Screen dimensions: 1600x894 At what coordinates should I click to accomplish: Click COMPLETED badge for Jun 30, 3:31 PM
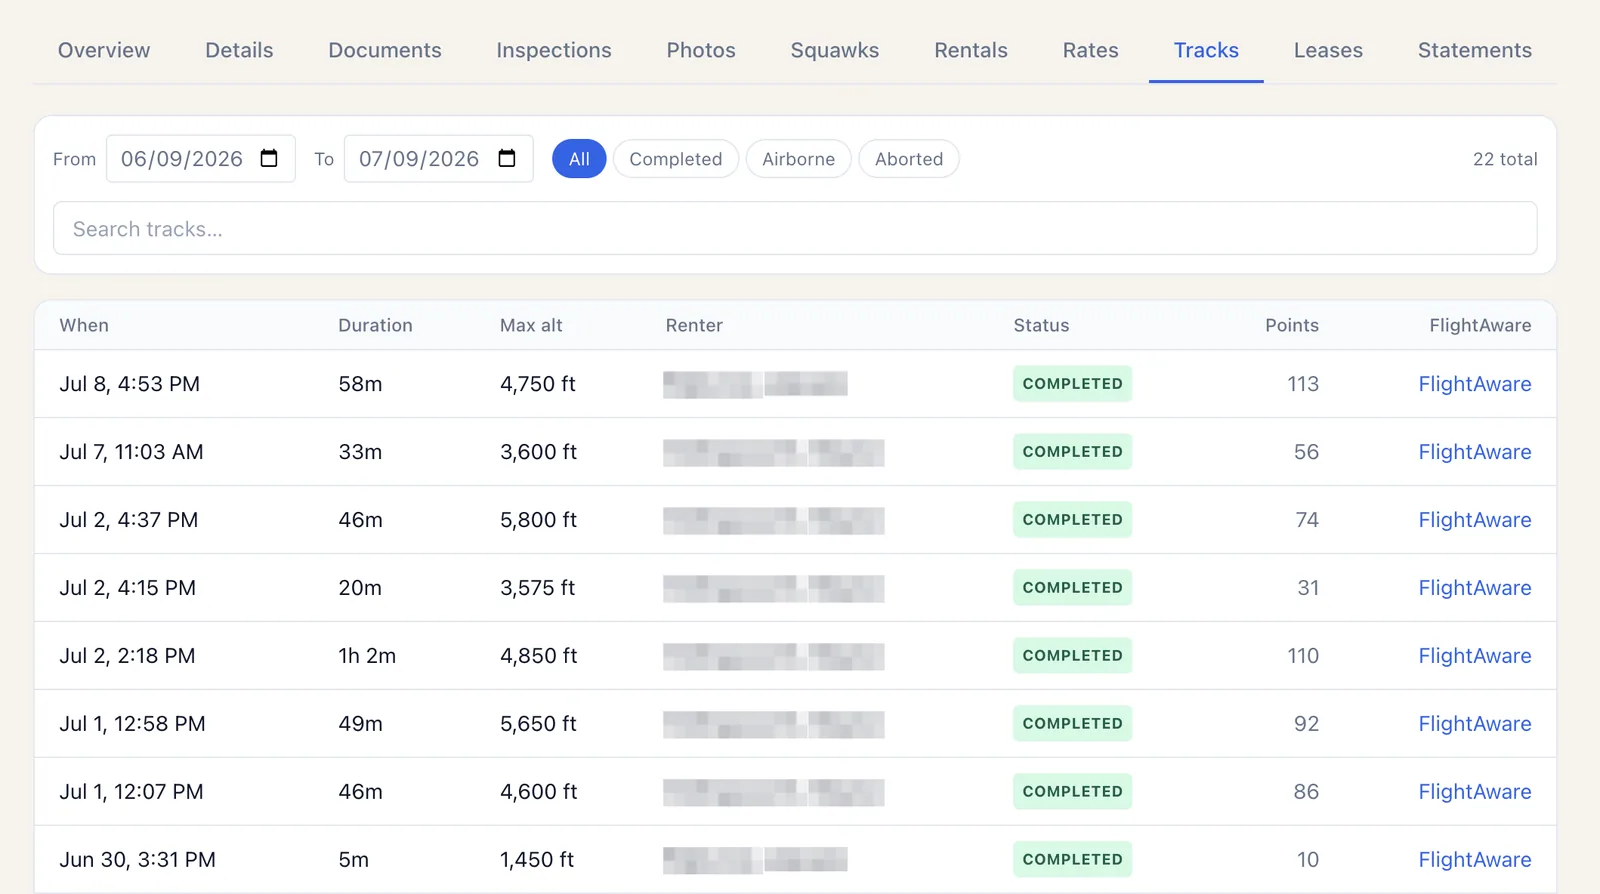(1072, 860)
